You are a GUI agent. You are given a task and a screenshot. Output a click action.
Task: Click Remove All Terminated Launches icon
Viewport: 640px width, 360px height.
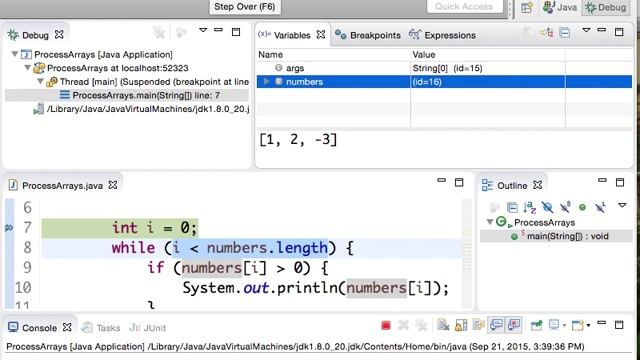(x=421, y=325)
